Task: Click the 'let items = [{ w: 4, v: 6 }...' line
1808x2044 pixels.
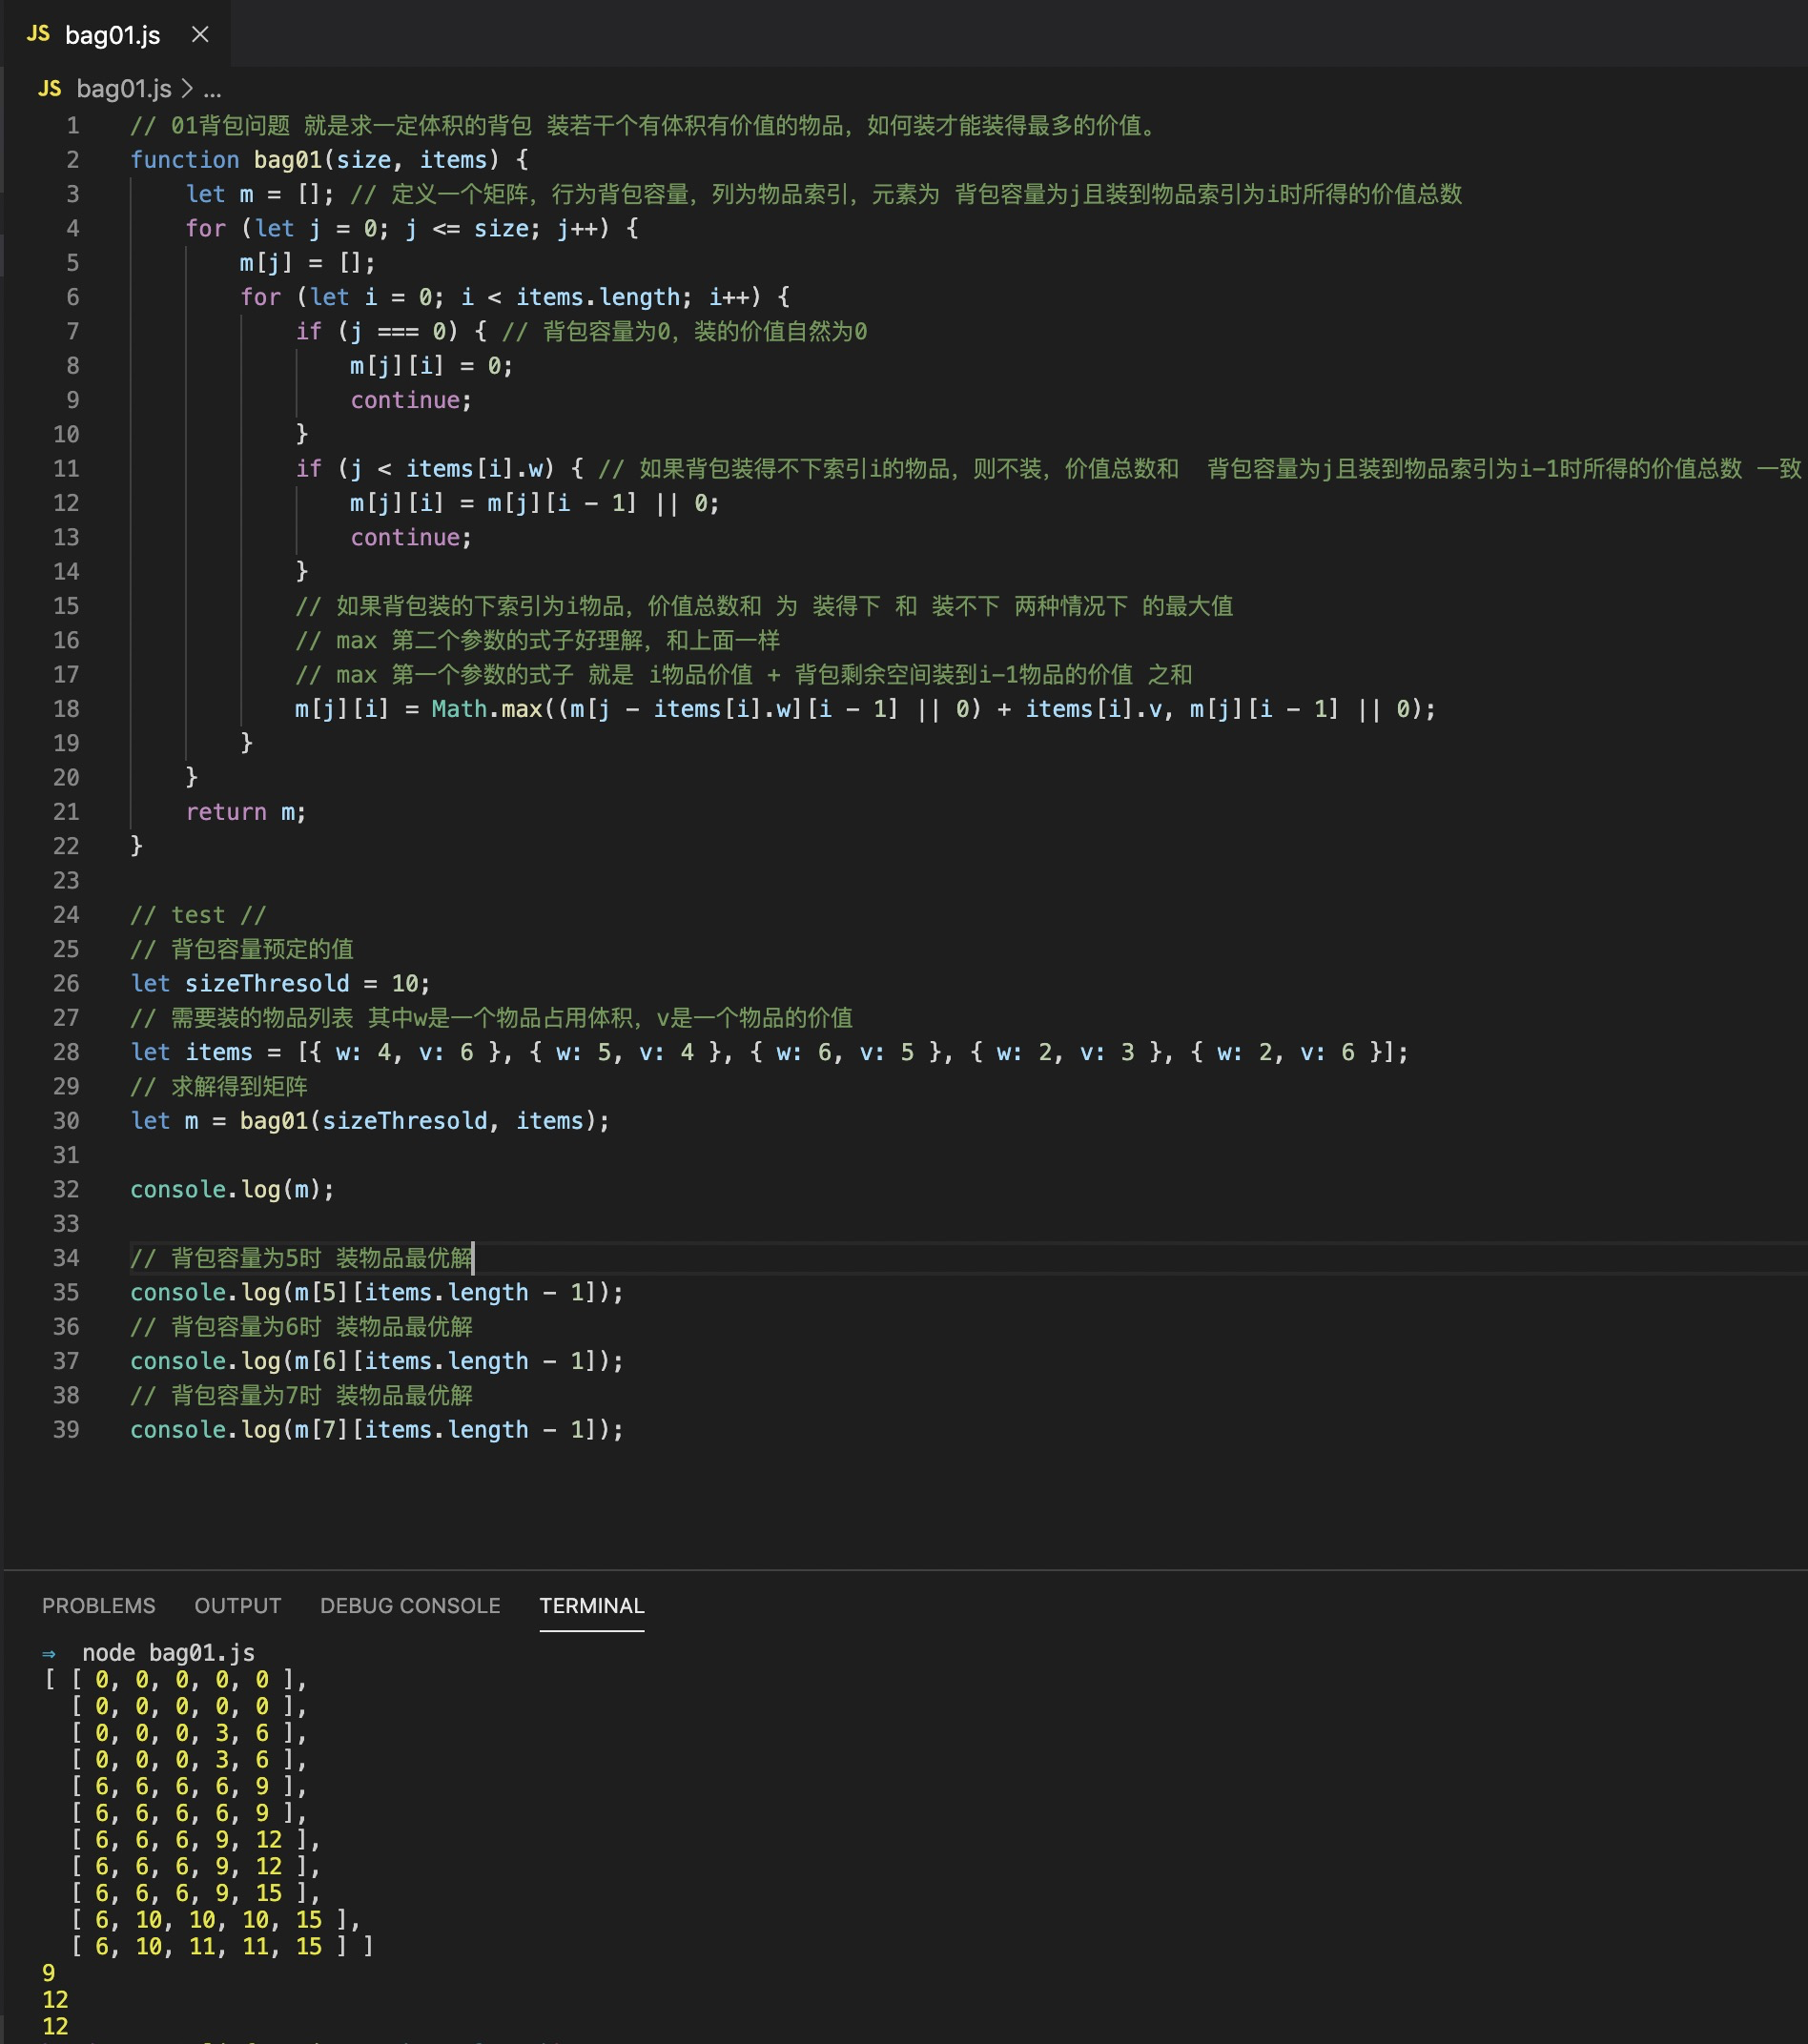Action: [x=770, y=1052]
